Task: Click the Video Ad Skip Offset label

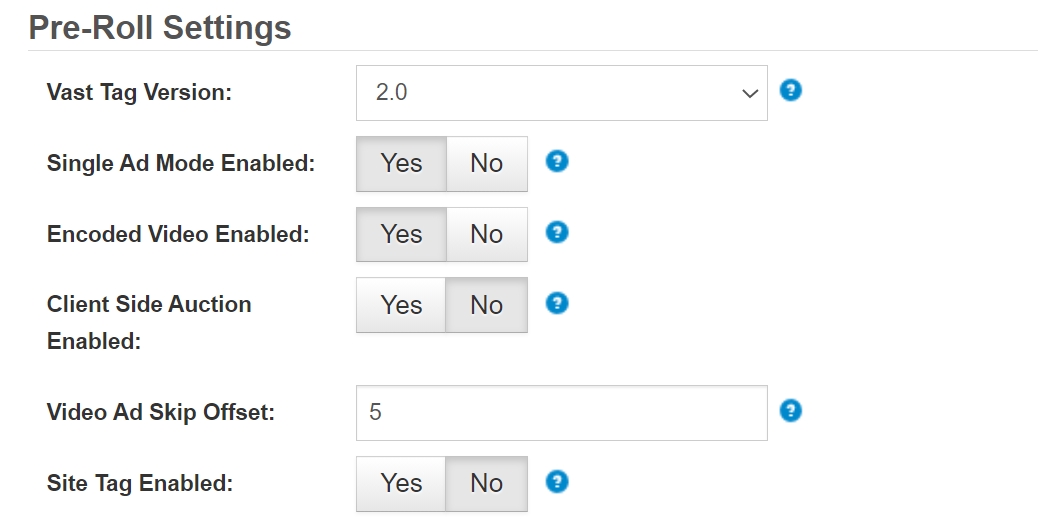Action: (x=160, y=412)
